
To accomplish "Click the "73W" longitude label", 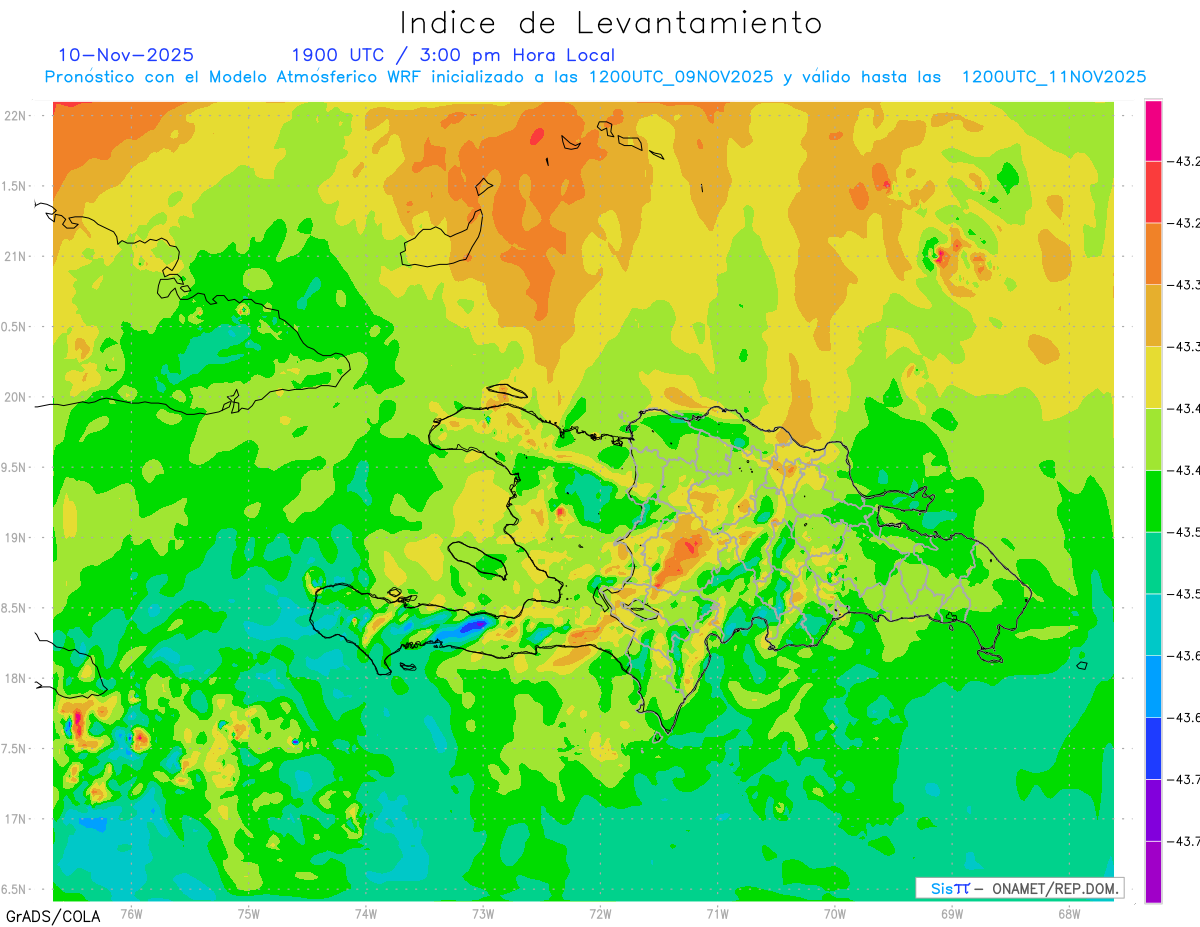I will (483, 914).
